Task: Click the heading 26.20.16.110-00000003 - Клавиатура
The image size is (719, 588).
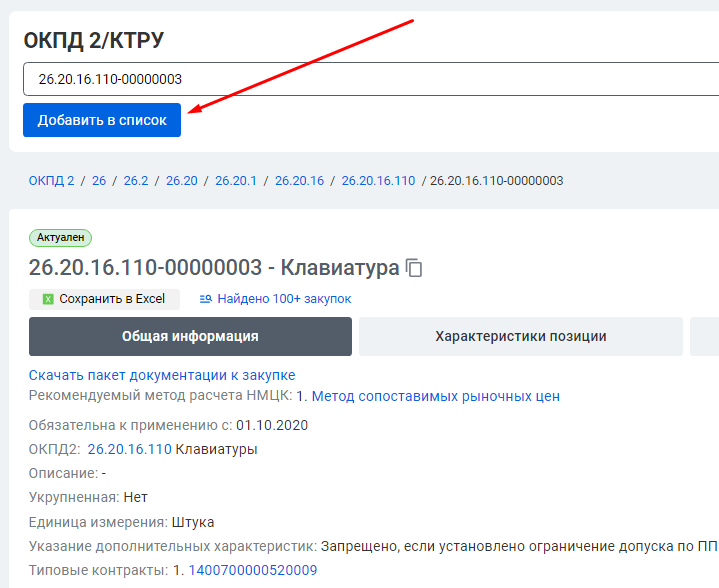Action: (x=214, y=267)
